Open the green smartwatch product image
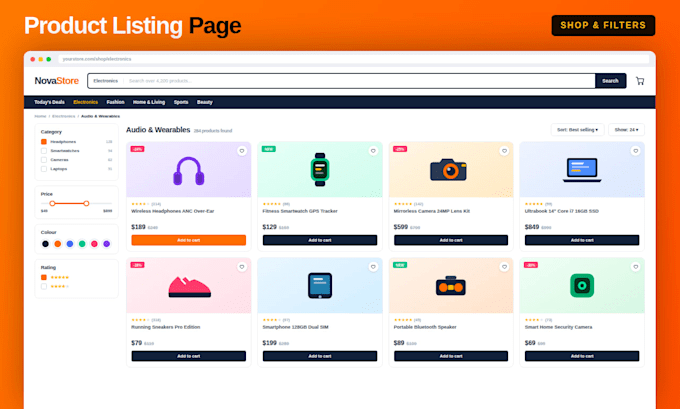Viewport: 680px width, 409px height. click(x=320, y=170)
